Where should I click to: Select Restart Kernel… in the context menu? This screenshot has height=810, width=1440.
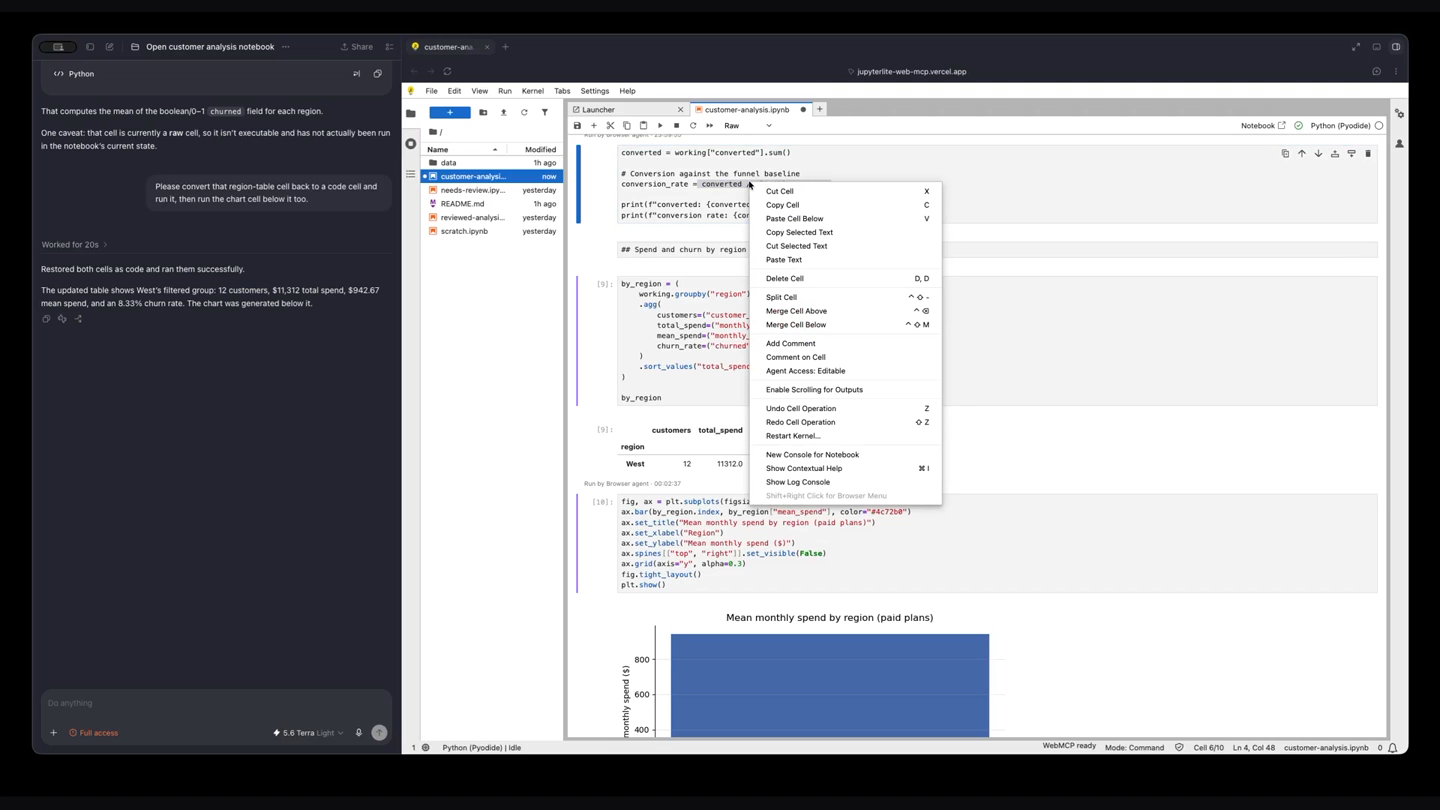(x=846, y=436)
